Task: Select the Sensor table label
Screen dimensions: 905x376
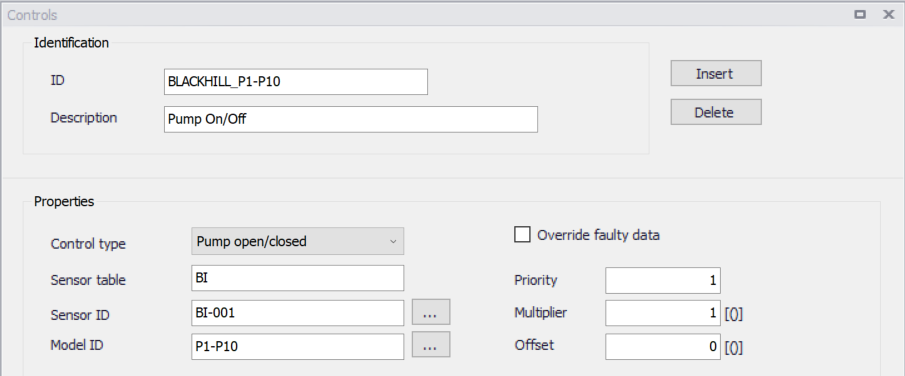Action: [x=88, y=281]
